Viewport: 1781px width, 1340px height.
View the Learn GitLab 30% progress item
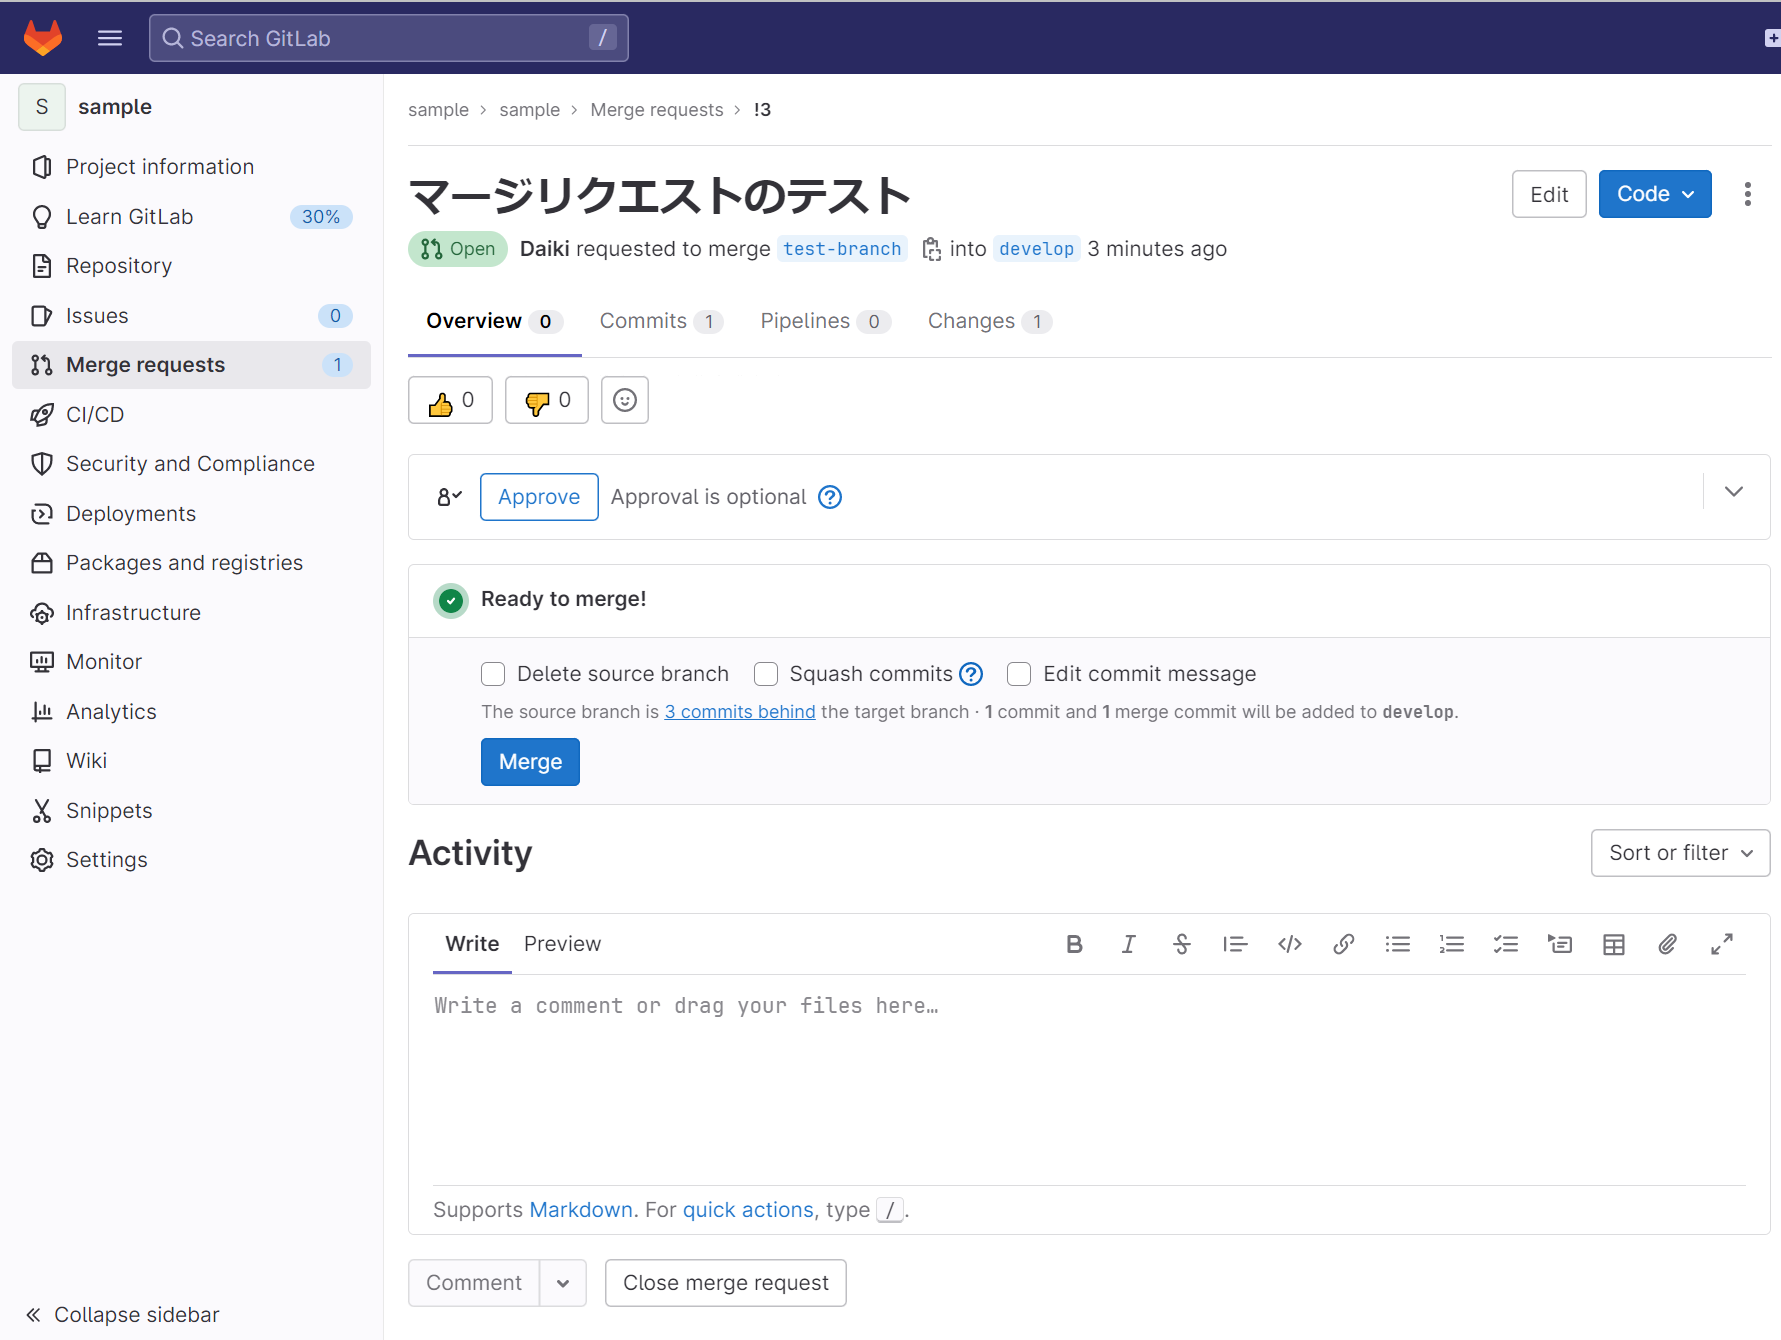pos(130,216)
